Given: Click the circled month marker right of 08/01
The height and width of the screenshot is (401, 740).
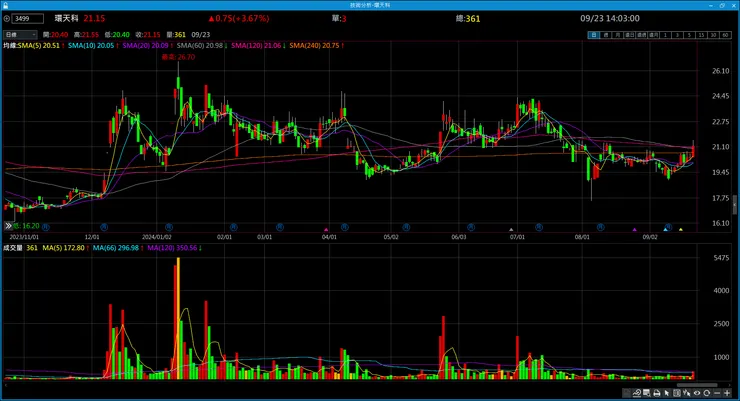Looking at the screenshot, I should point(600,227).
